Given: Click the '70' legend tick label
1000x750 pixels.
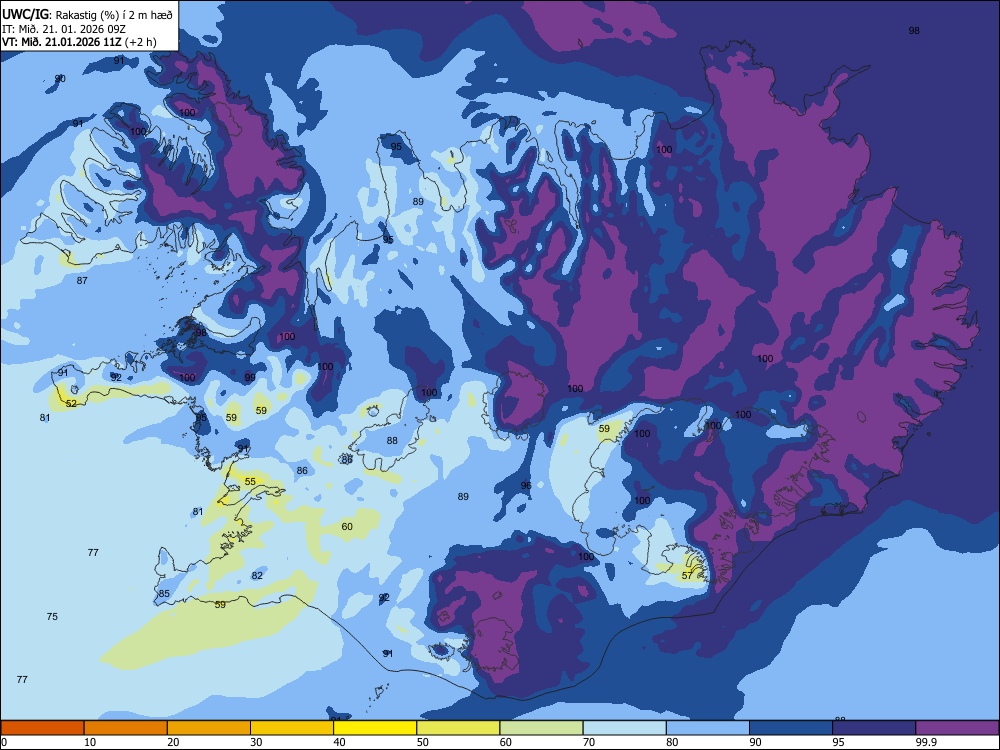Looking at the screenshot, I should click(x=589, y=742).
